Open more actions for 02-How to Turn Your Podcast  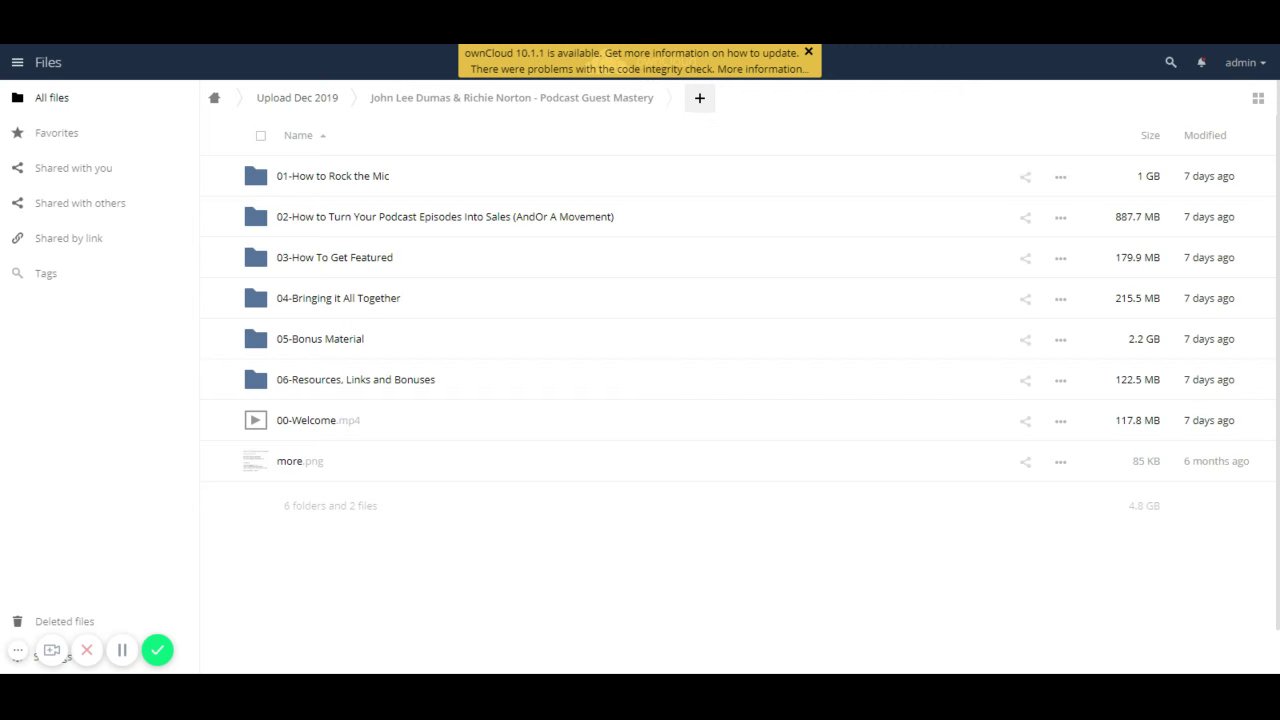coord(1061,217)
